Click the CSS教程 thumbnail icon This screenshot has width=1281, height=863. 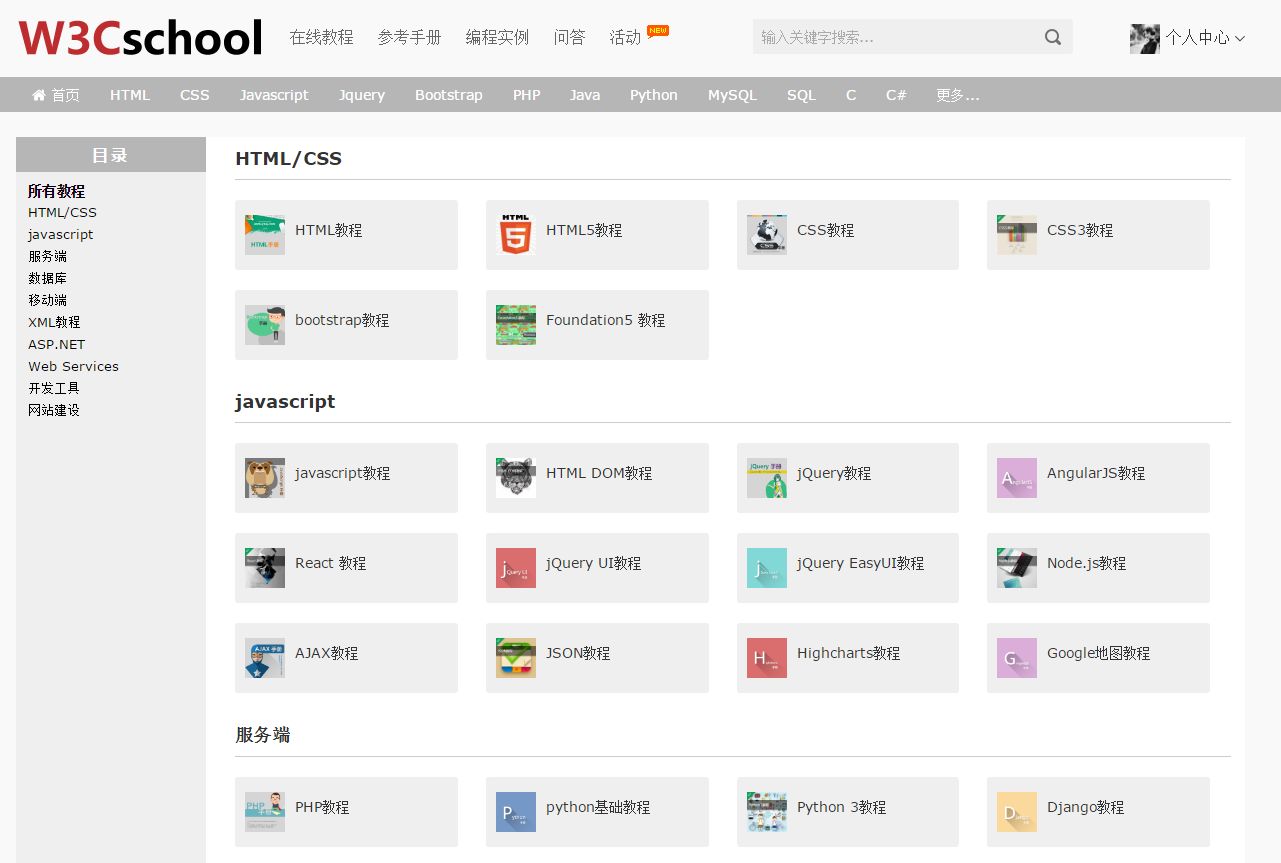tap(767, 235)
